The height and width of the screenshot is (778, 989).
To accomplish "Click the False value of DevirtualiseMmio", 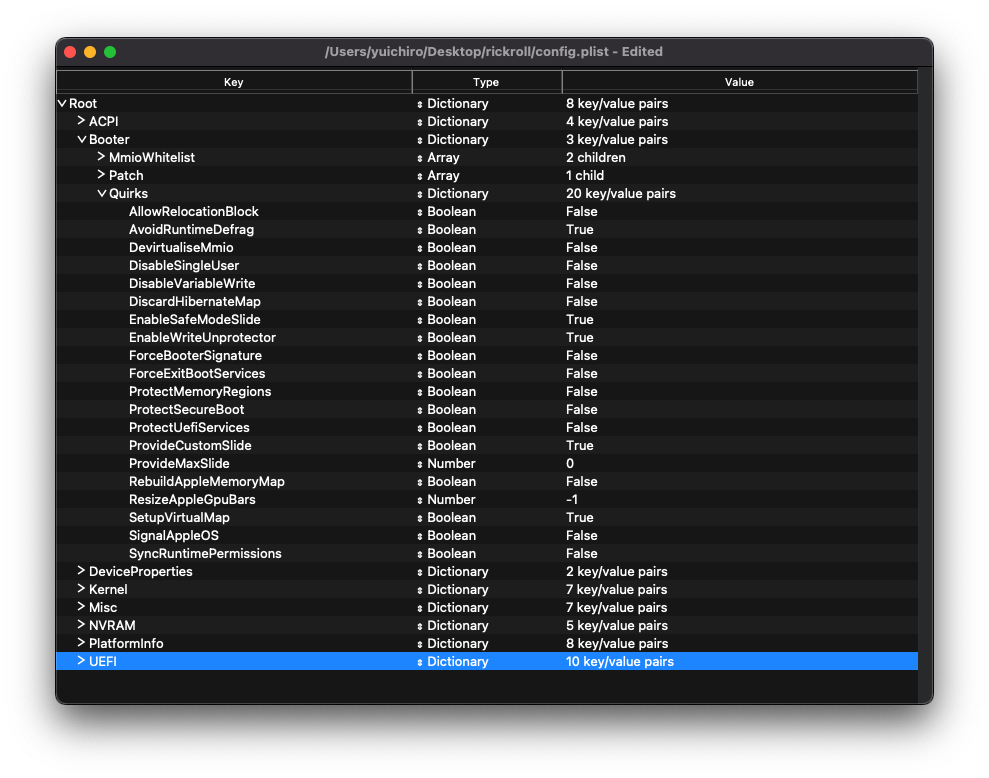I will pyautogui.click(x=581, y=248).
